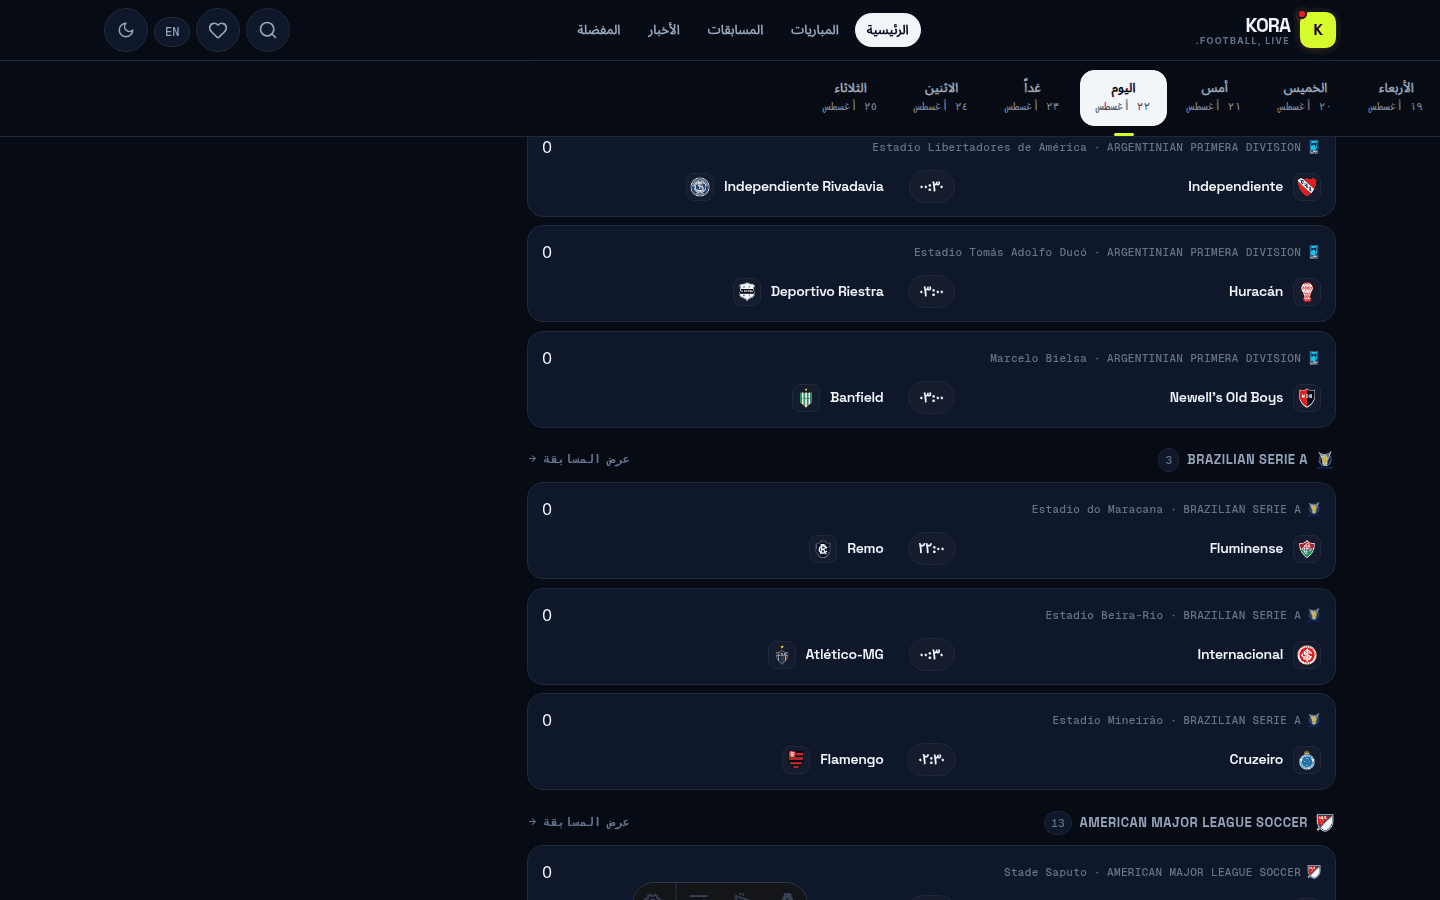Click the match count badge 3 for Brazilian Serie A
The width and height of the screenshot is (1440, 900).
pyautogui.click(x=1168, y=460)
